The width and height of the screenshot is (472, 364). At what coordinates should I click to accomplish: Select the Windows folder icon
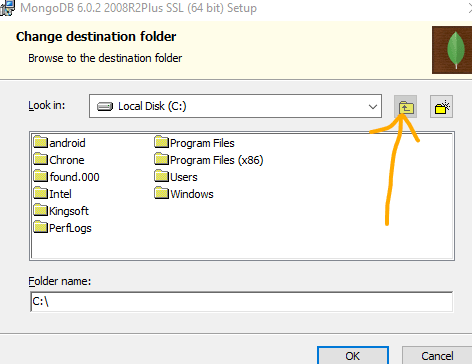[x=162, y=193]
